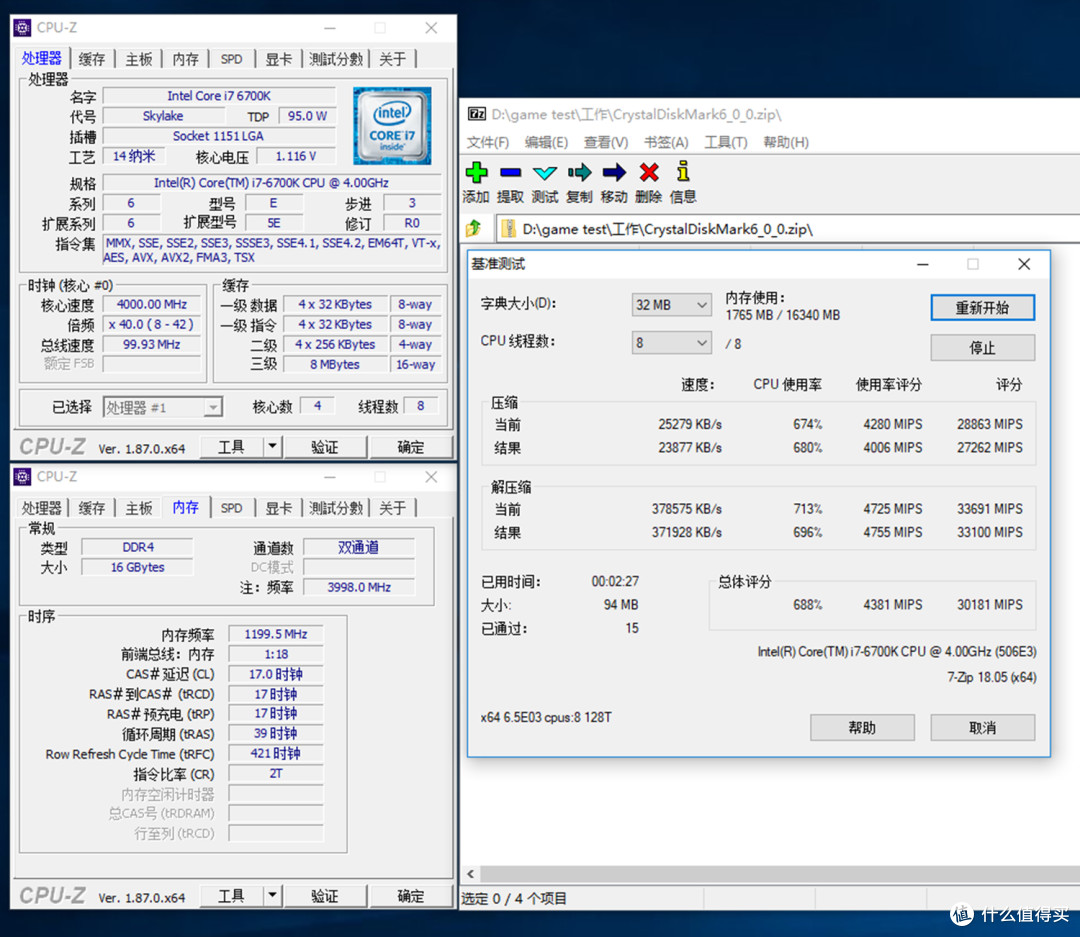
Task: Switch to SPD tab in bottom CPU-Z
Action: [x=231, y=508]
